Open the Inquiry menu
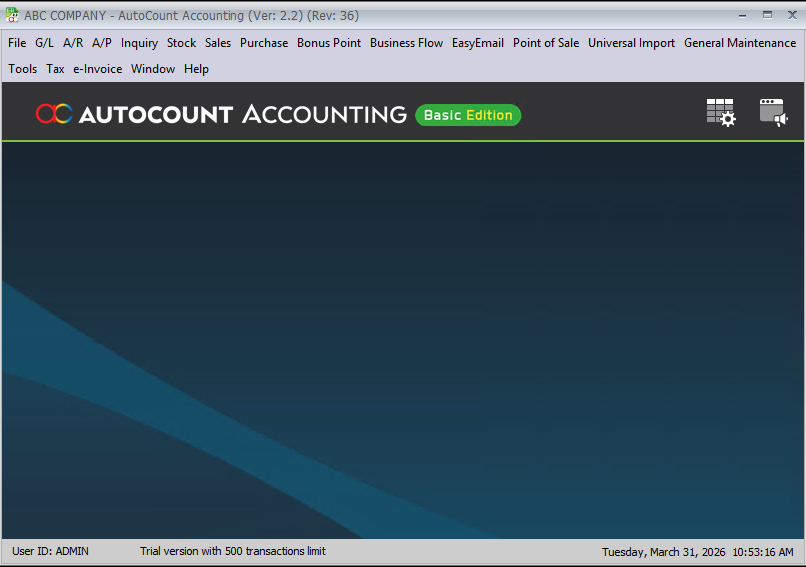The image size is (806, 567). 140,43
